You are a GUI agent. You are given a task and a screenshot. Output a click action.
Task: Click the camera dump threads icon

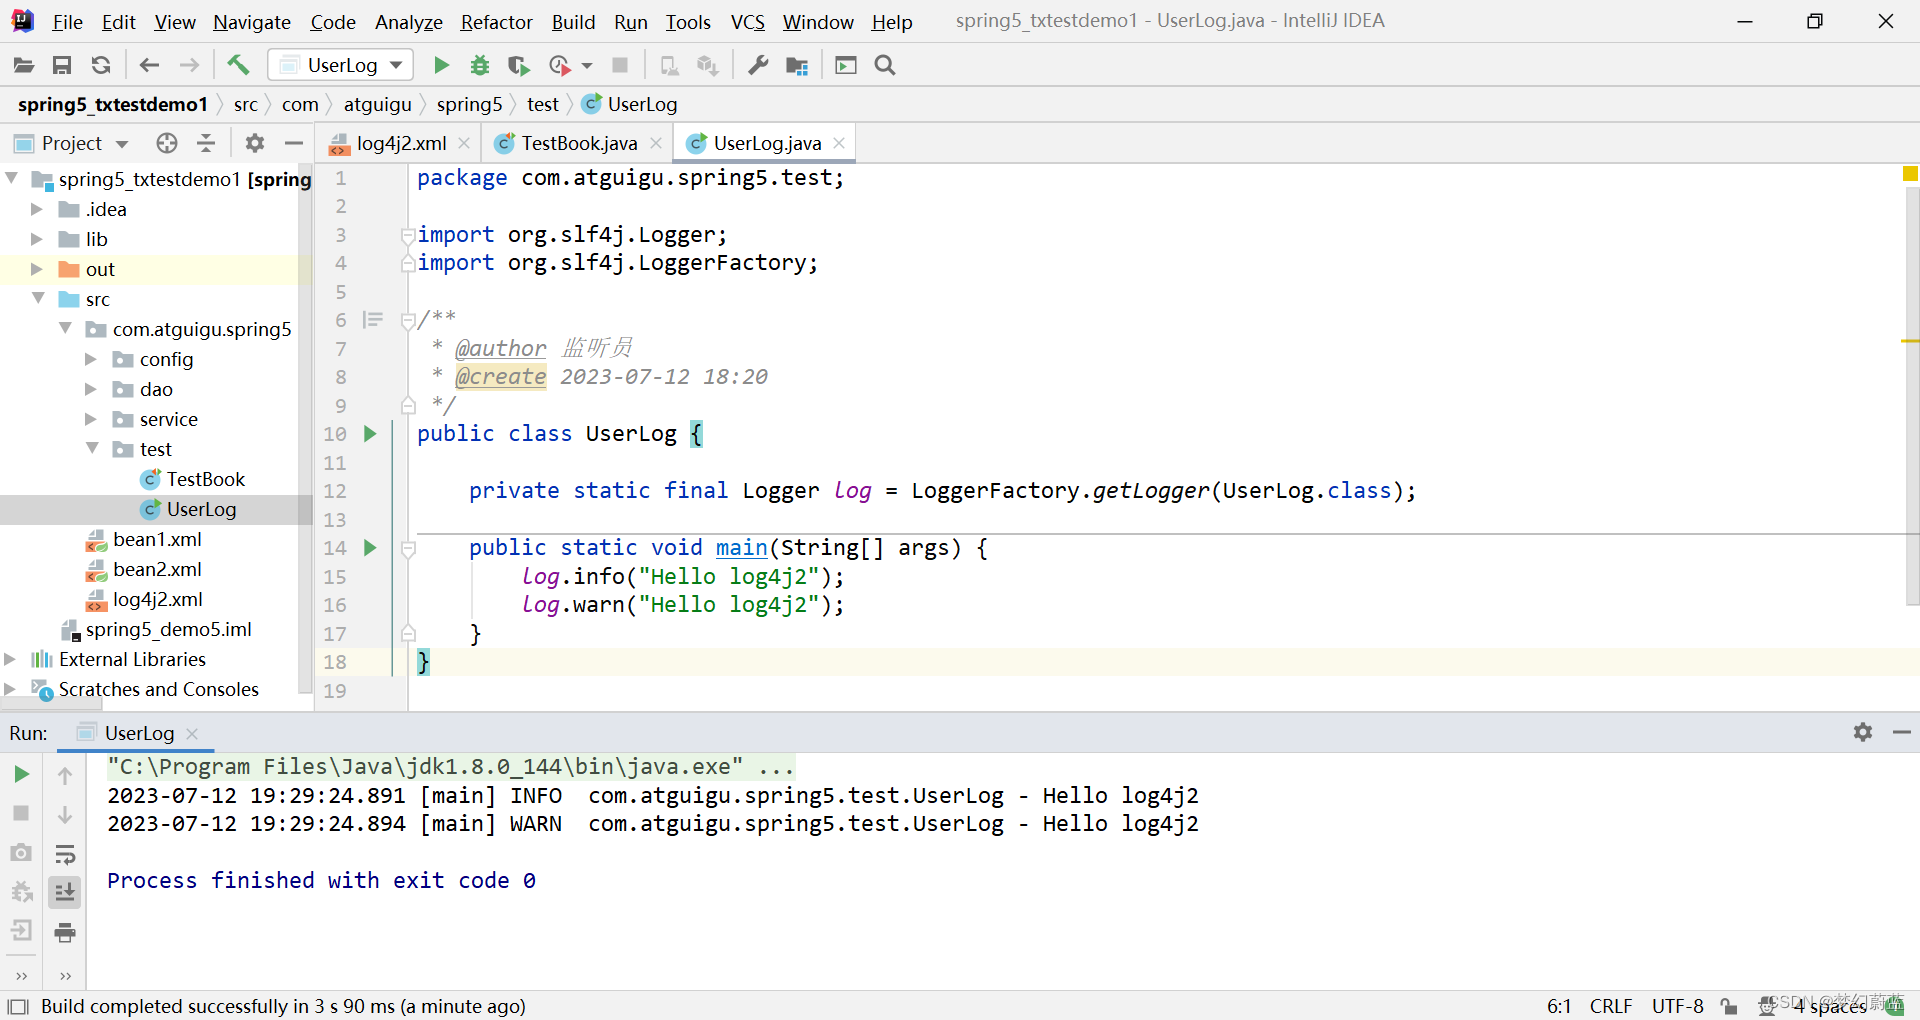21,852
